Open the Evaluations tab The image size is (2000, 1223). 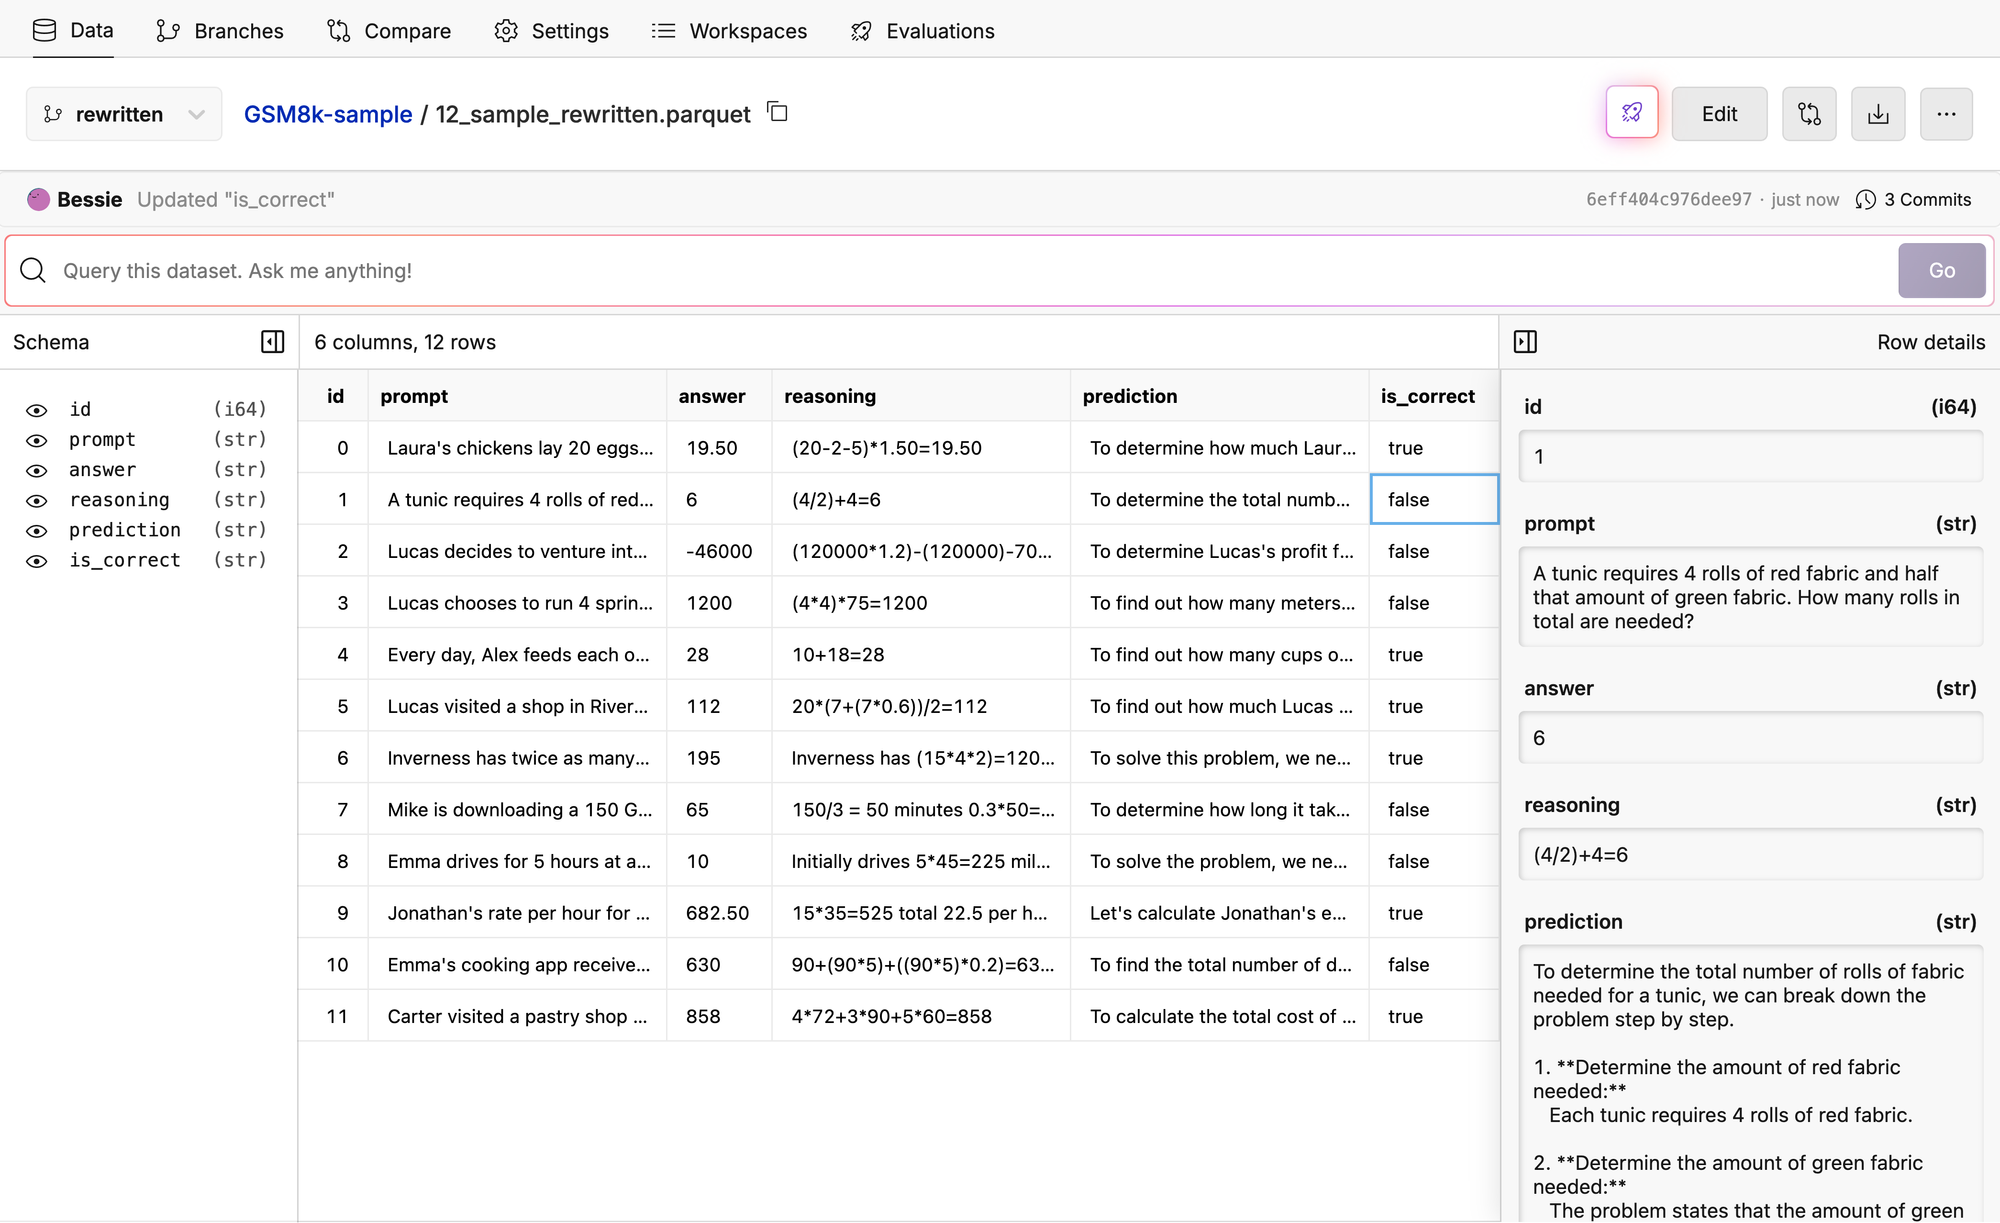(922, 30)
